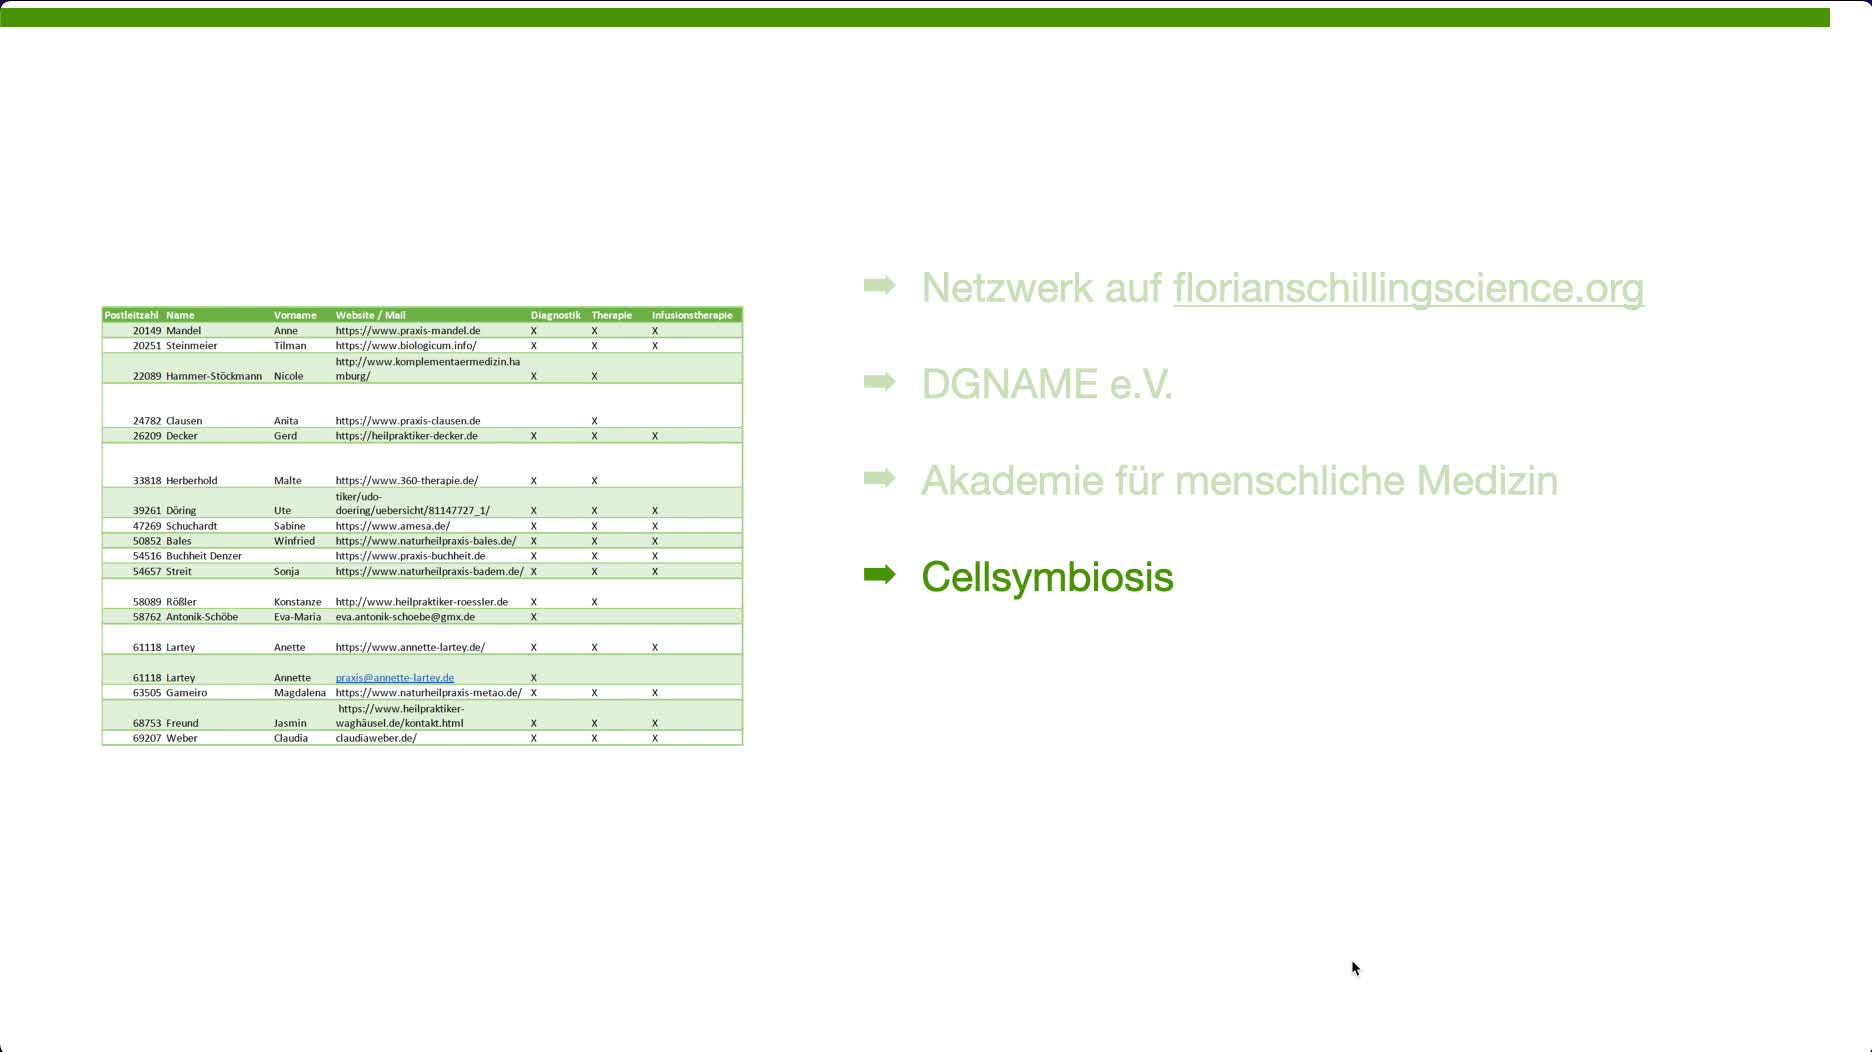This screenshot has width=1872, height=1052.
Task: Open the florianschillingscience.org link
Action: [1408, 288]
